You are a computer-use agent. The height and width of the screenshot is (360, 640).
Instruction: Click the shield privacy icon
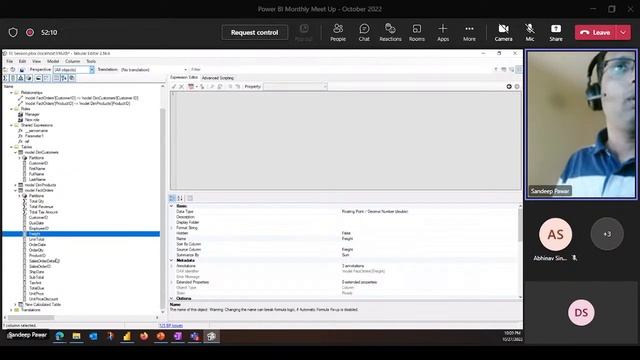[x=13, y=32]
